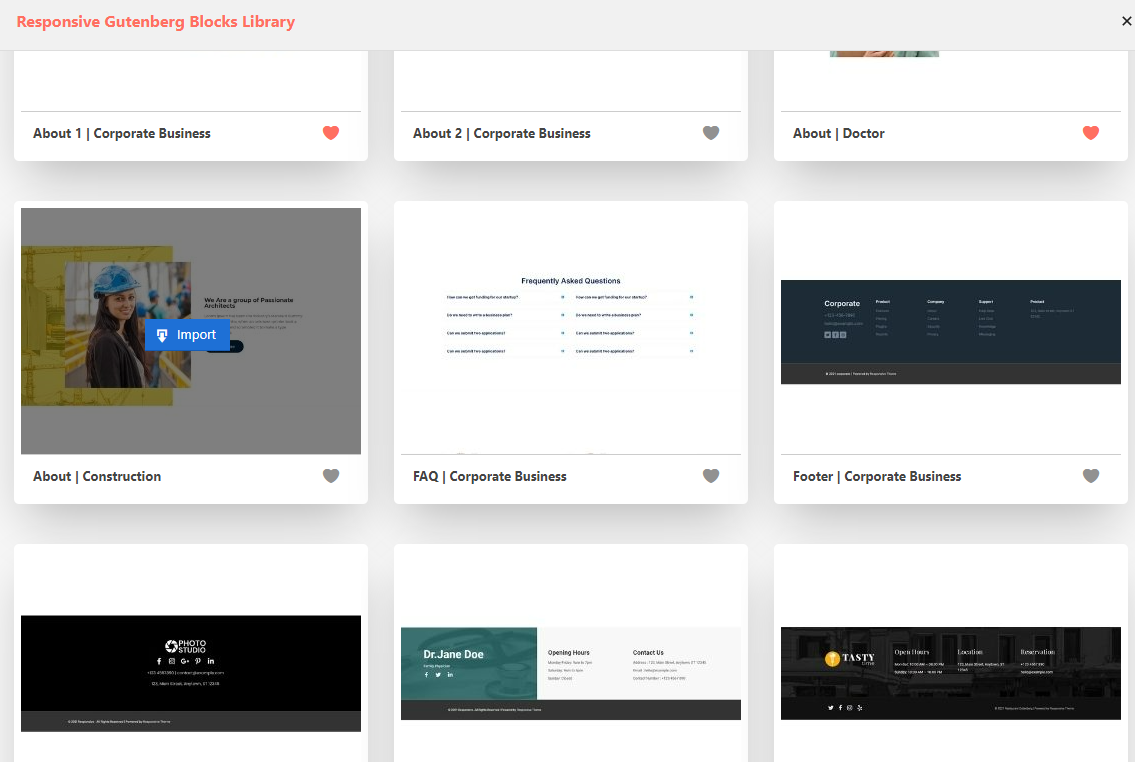This screenshot has width=1135, height=762.
Task: Favorite the Footer Corporate Business block
Action: 1091,475
